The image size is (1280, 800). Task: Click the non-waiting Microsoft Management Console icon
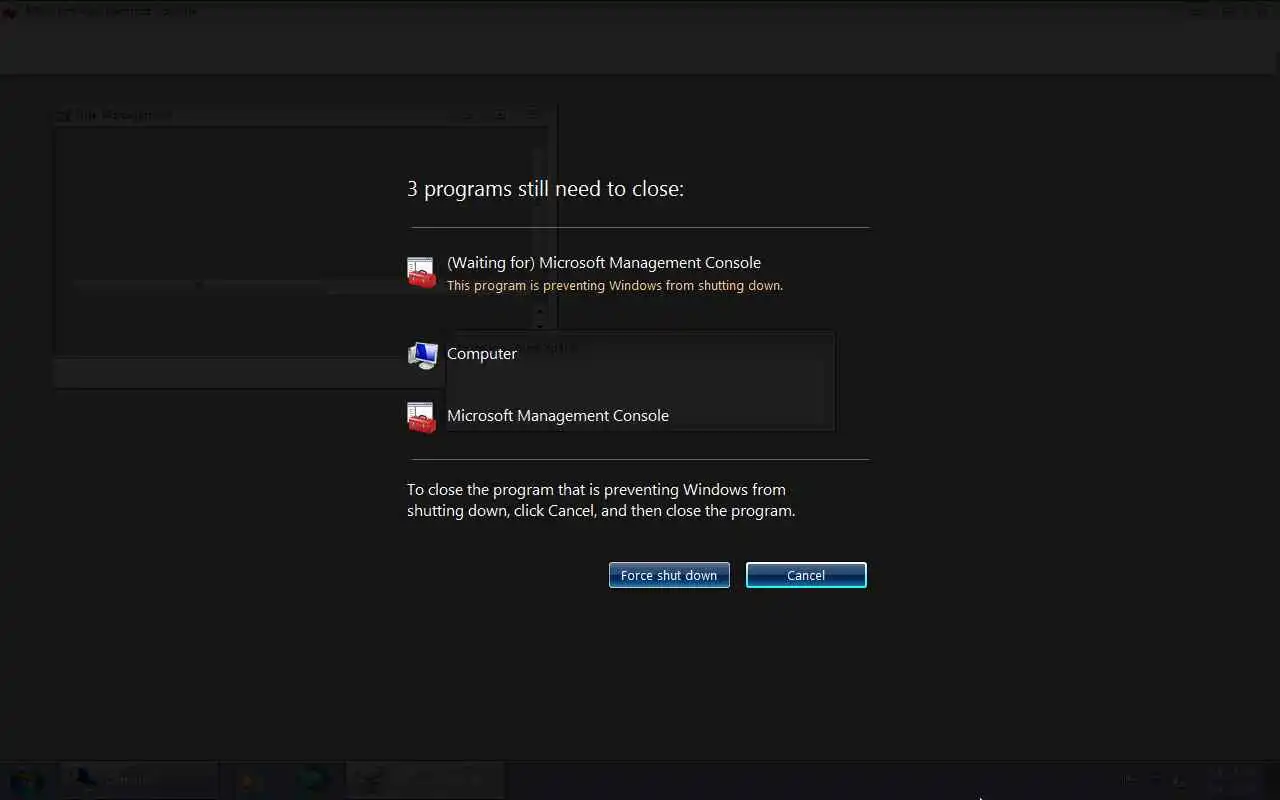pos(422,417)
